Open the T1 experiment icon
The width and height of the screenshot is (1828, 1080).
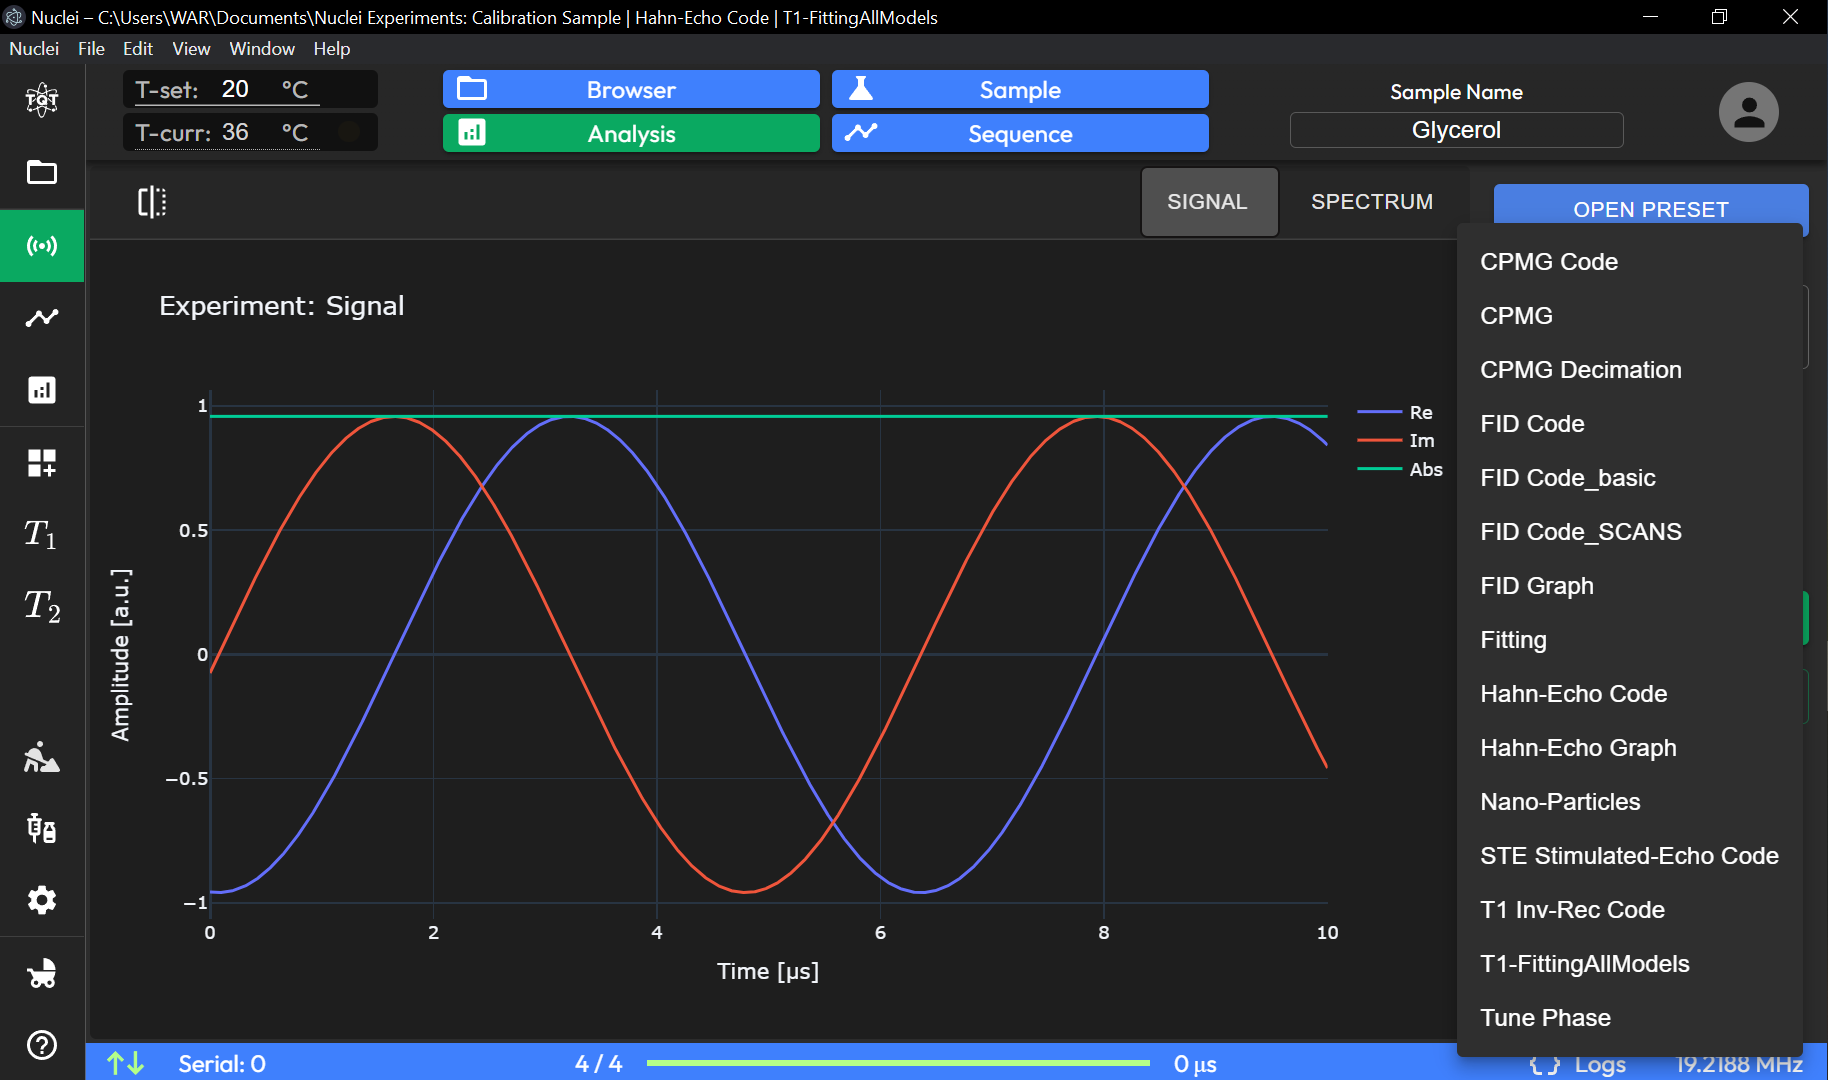click(x=42, y=534)
